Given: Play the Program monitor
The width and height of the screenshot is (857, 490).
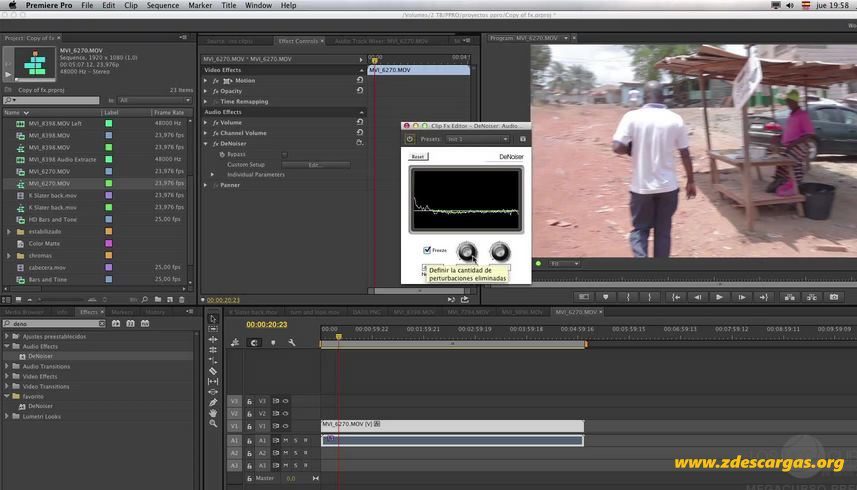Looking at the screenshot, I should click(x=719, y=297).
